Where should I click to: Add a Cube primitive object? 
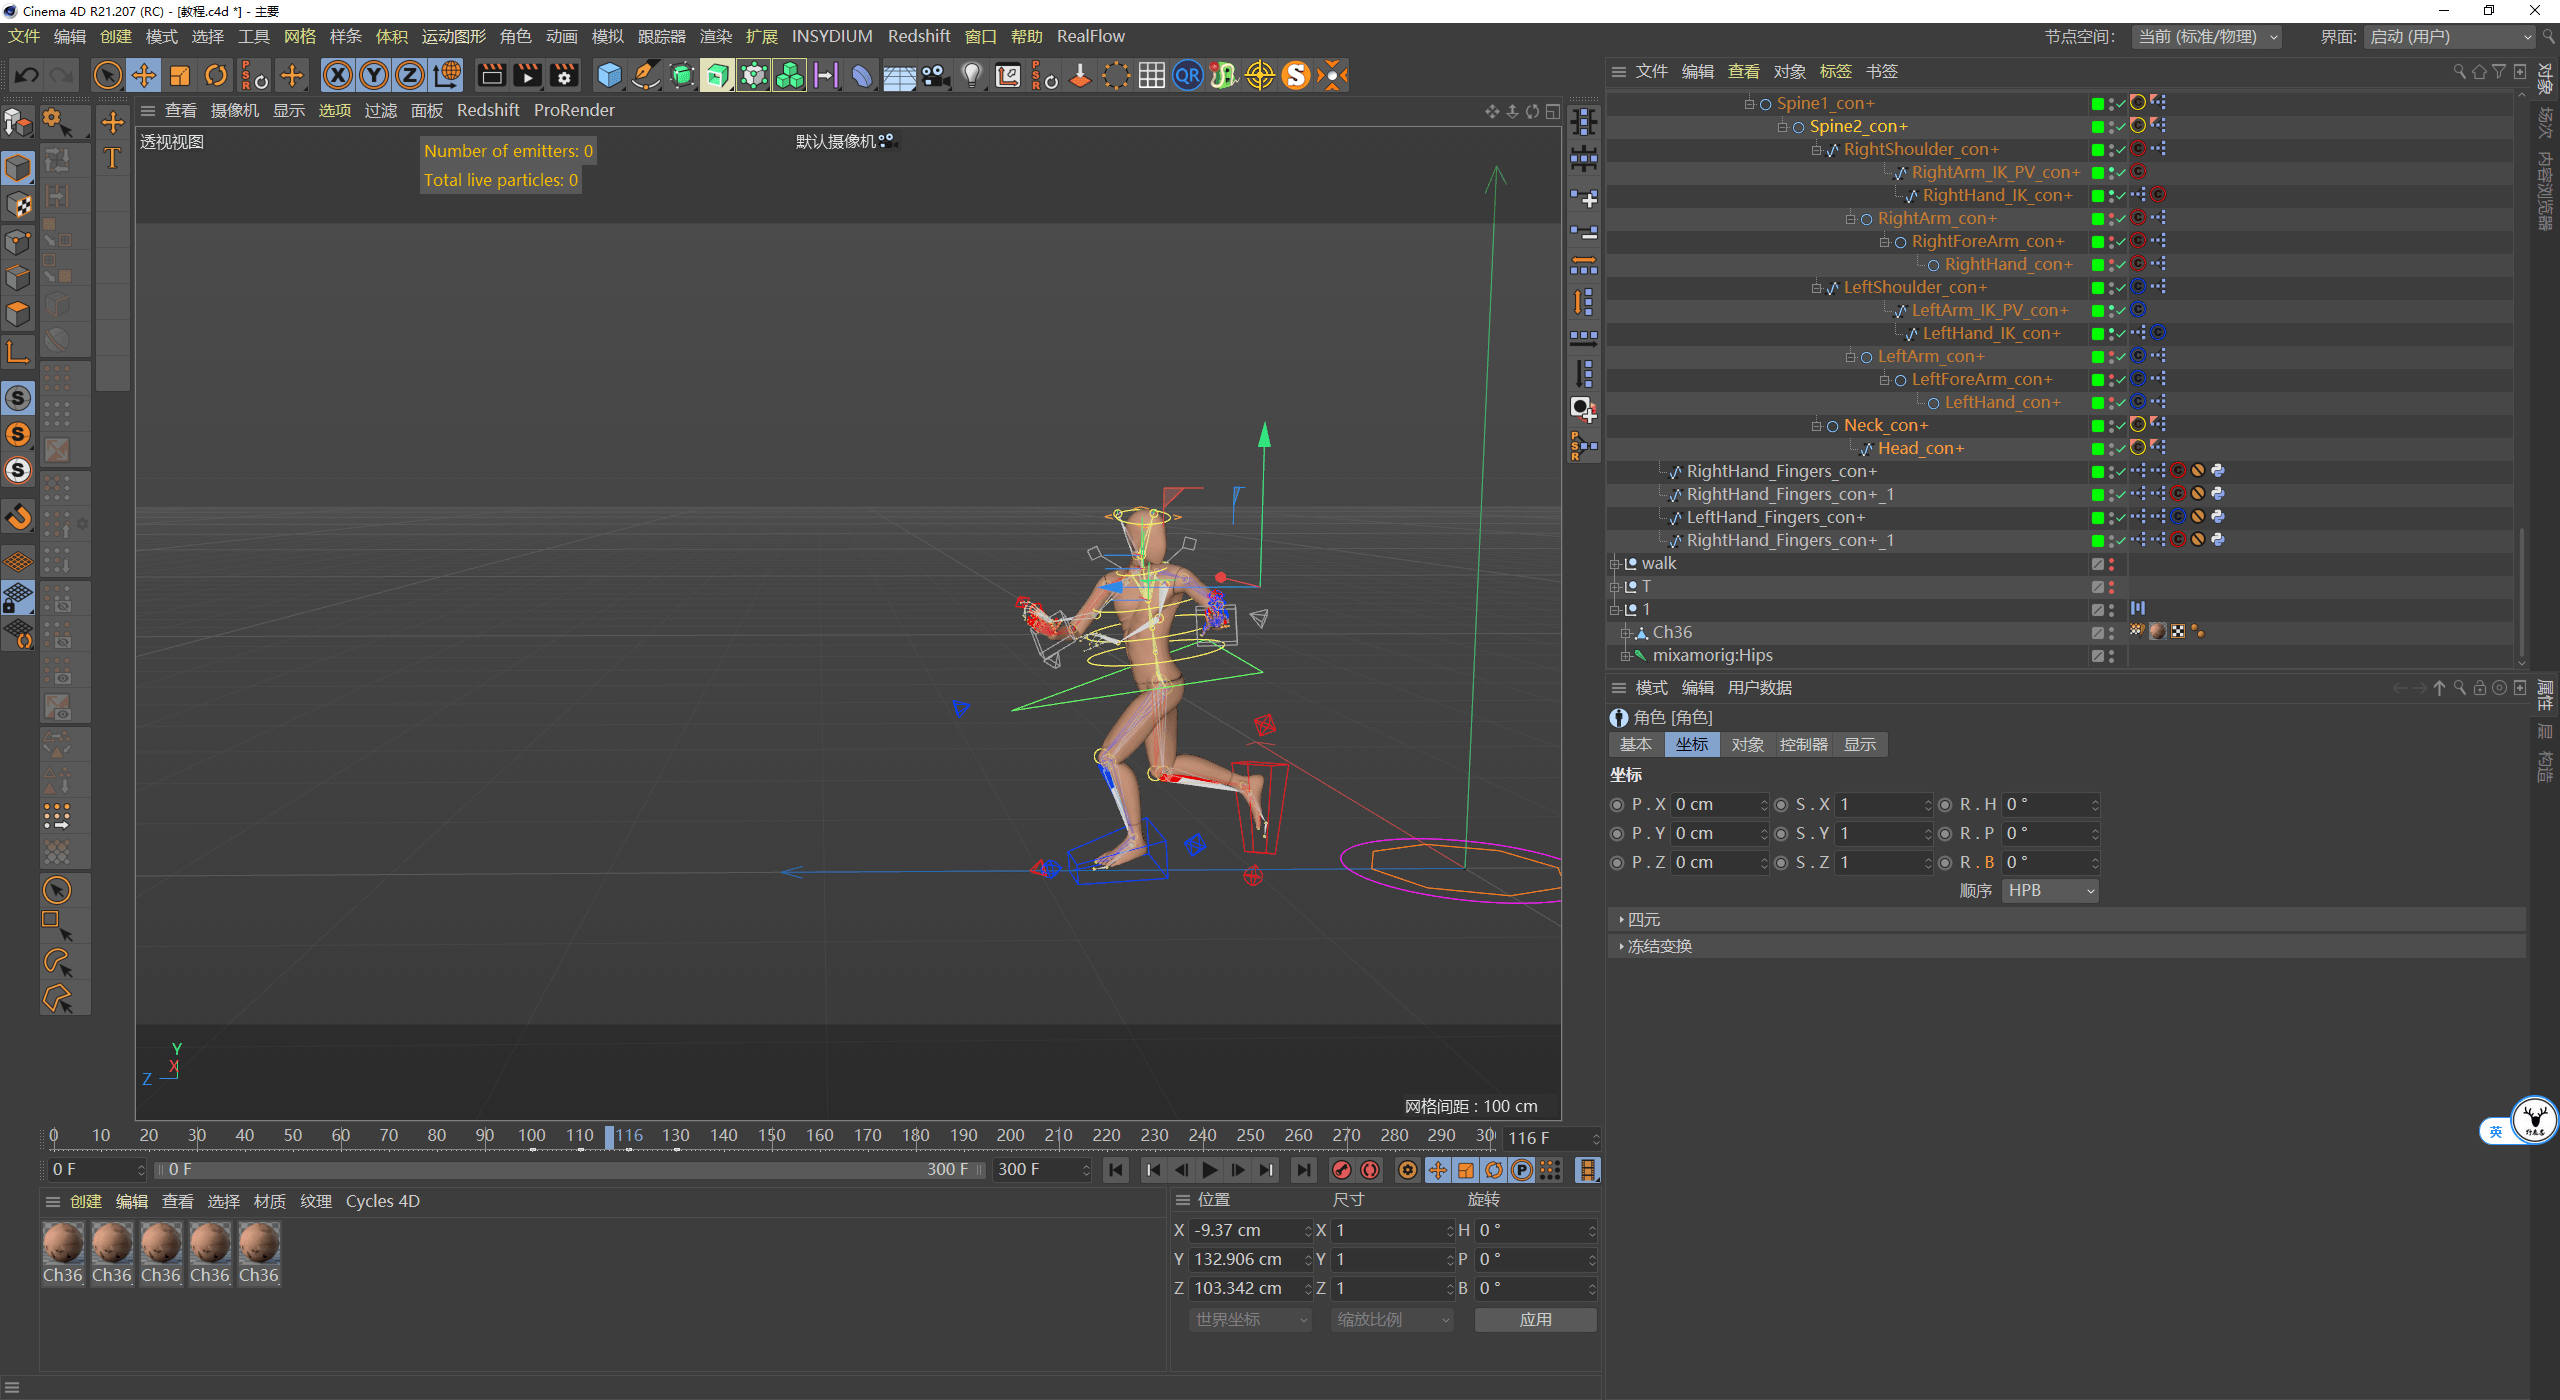click(x=609, y=76)
